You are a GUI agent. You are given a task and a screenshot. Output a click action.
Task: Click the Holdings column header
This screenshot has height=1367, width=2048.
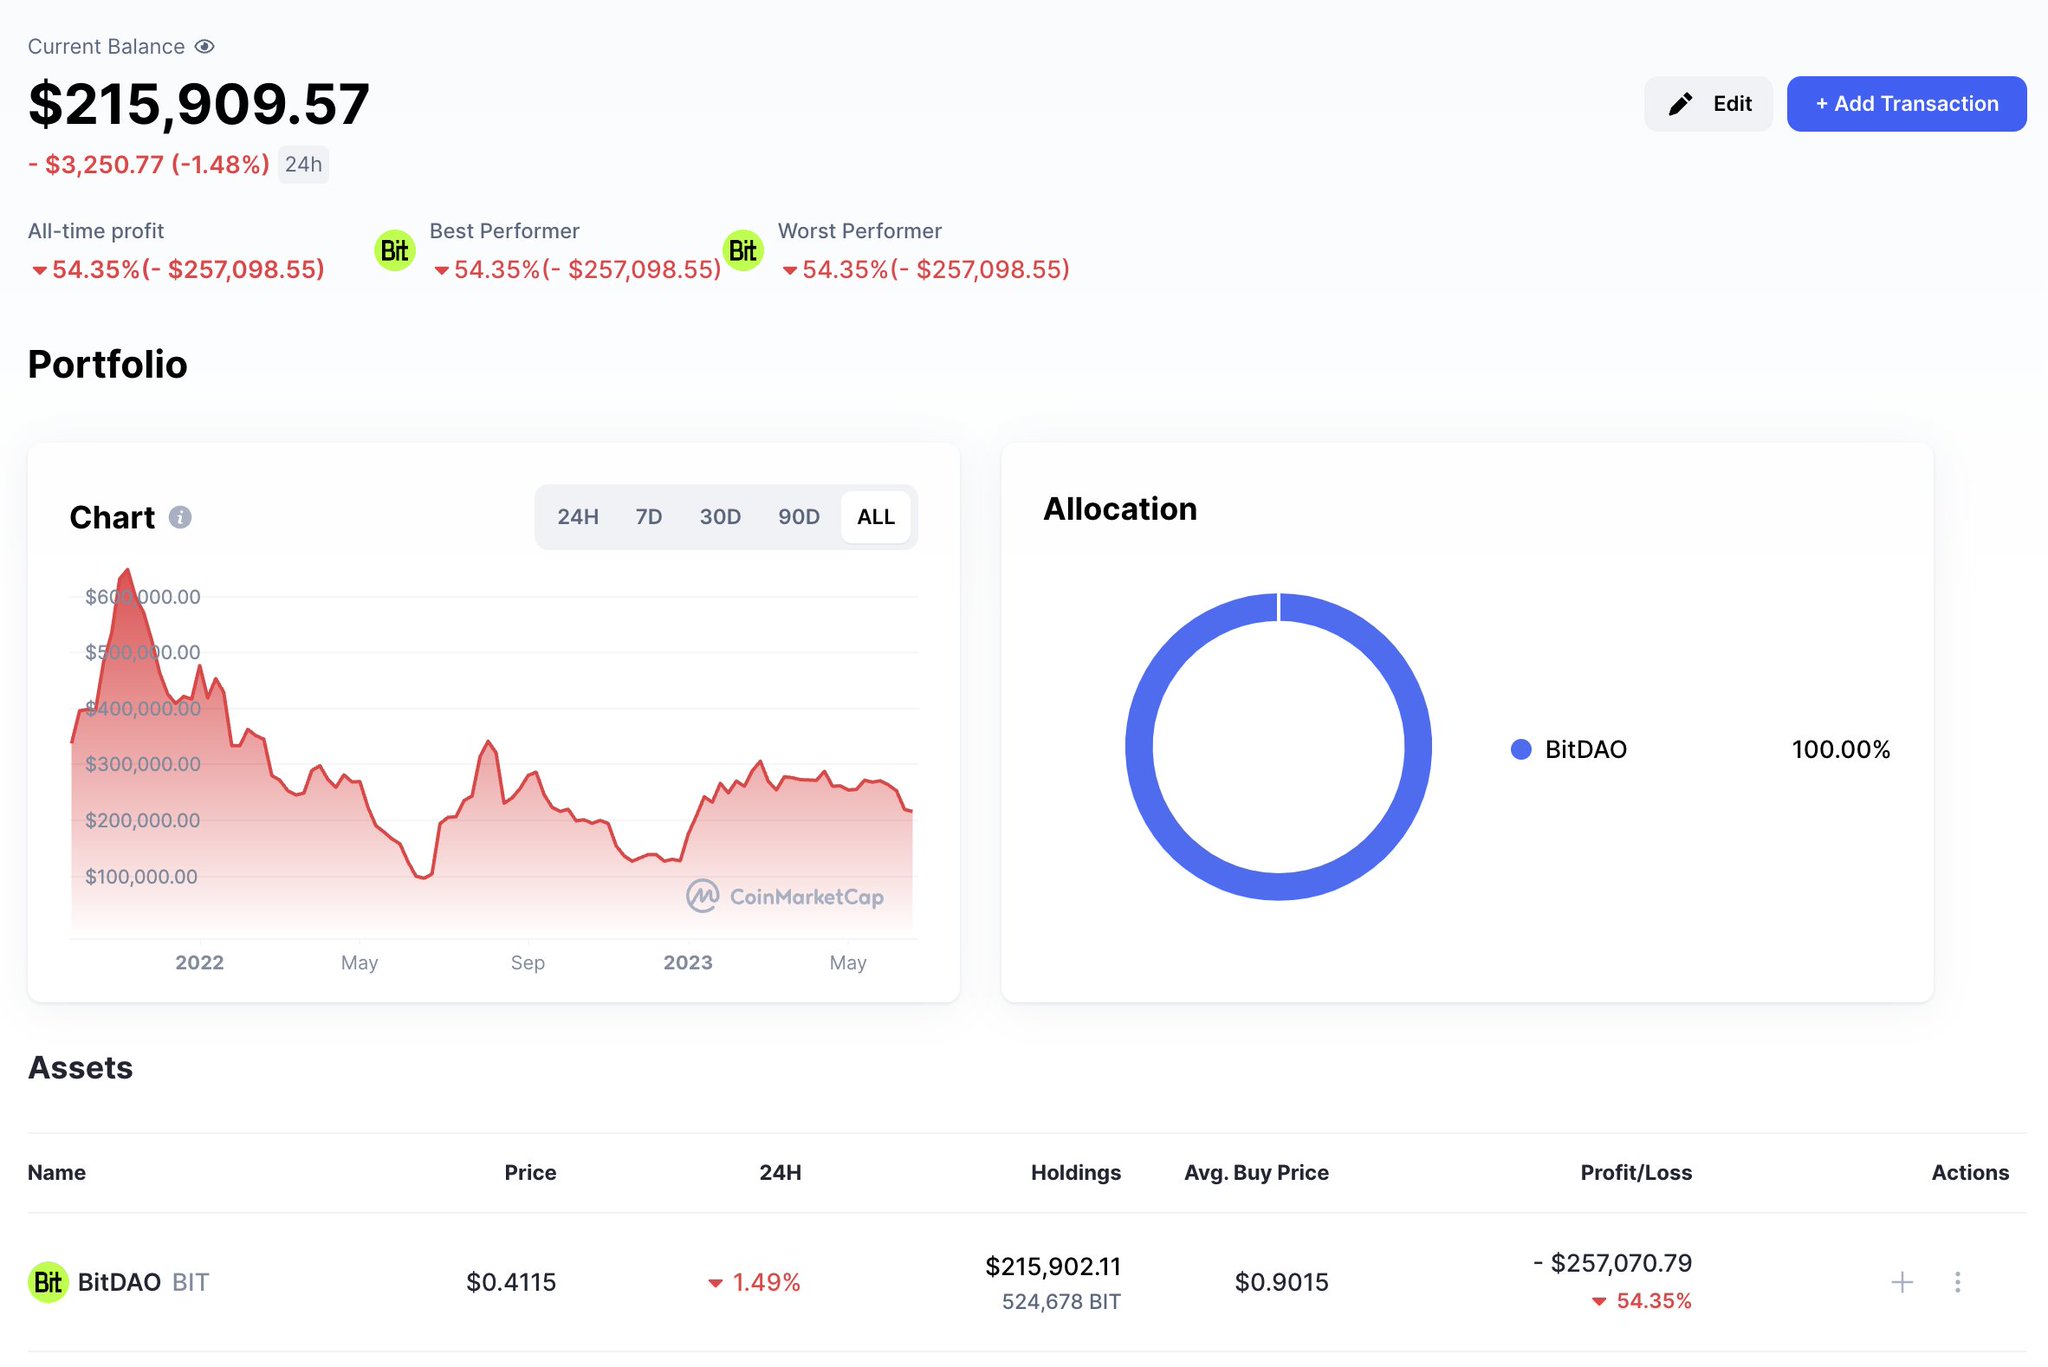coord(1076,1173)
